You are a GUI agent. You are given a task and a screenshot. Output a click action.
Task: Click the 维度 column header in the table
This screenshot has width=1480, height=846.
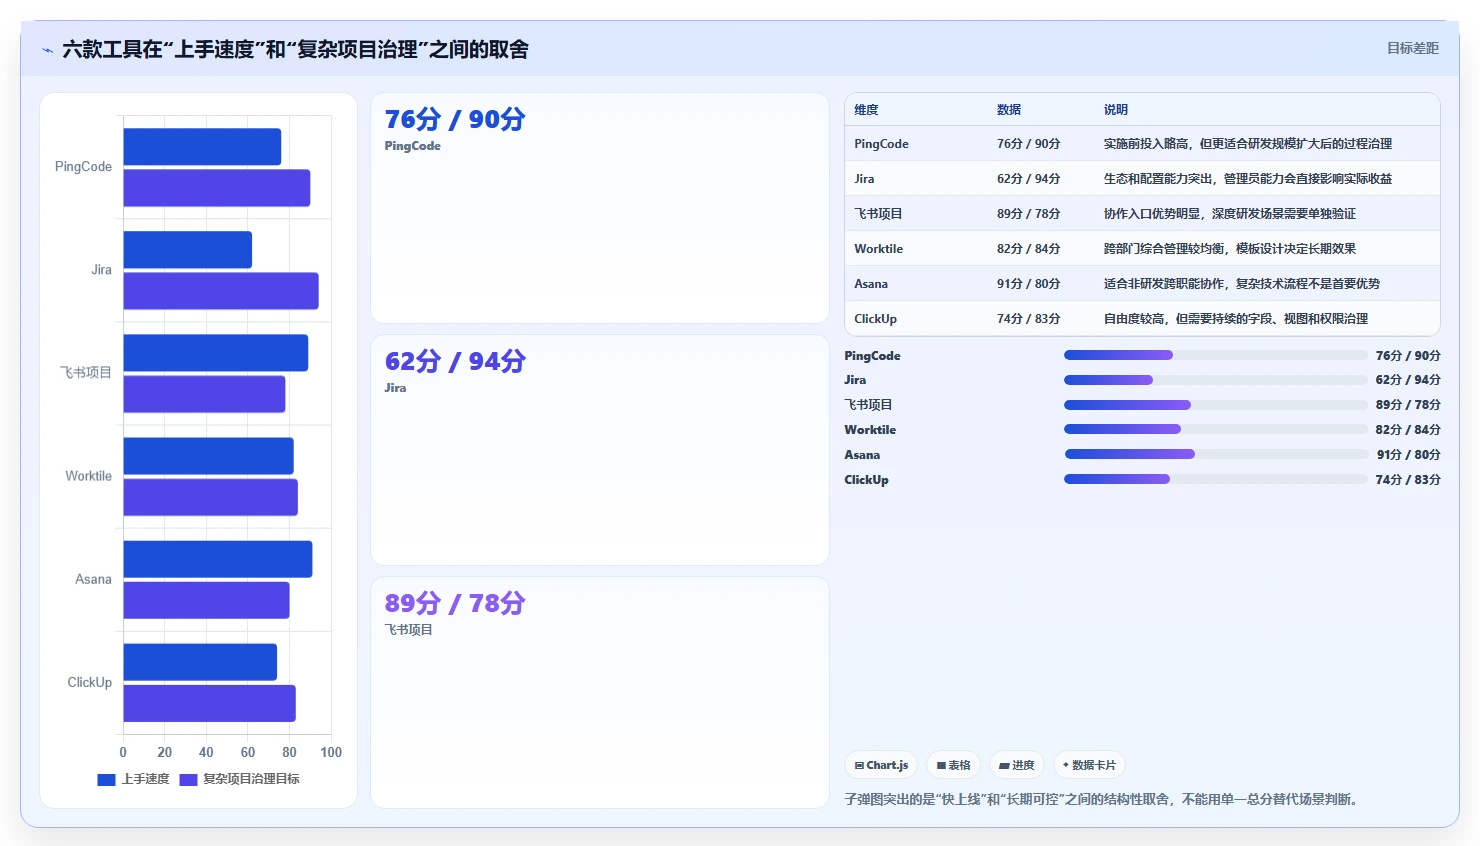click(x=866, y=110)
